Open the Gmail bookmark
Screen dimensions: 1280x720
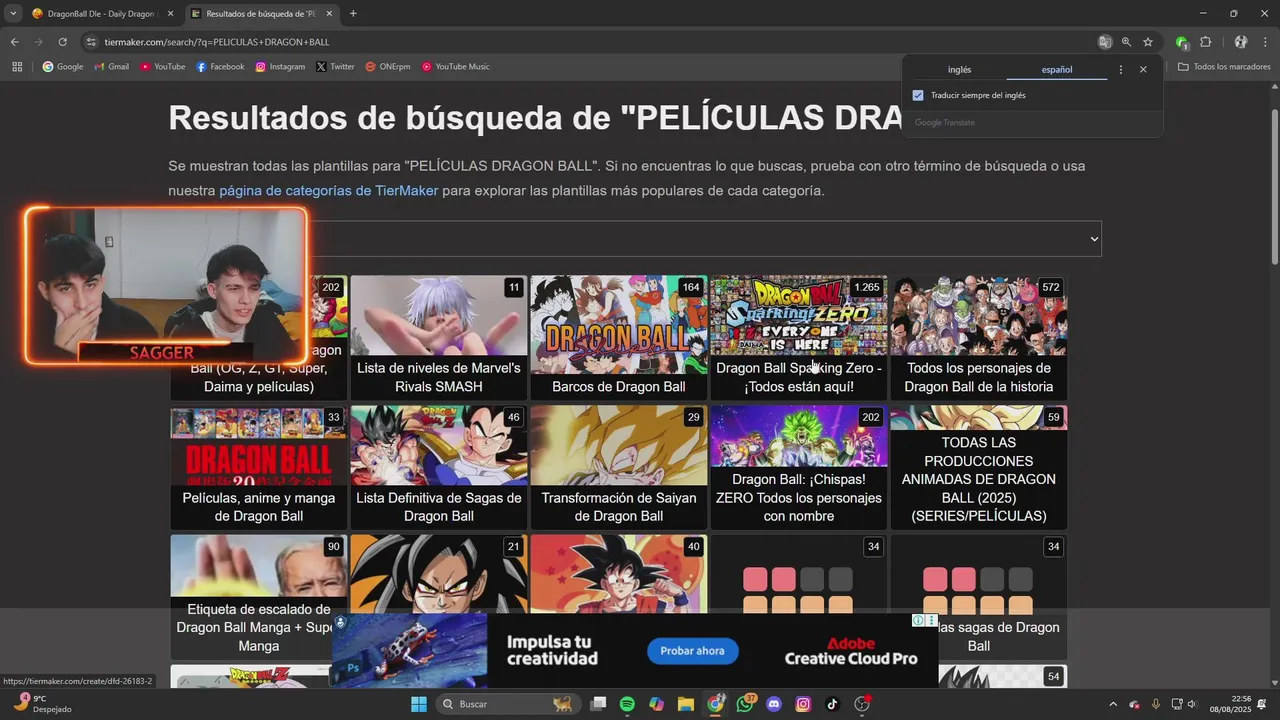(x=111, y=67)
